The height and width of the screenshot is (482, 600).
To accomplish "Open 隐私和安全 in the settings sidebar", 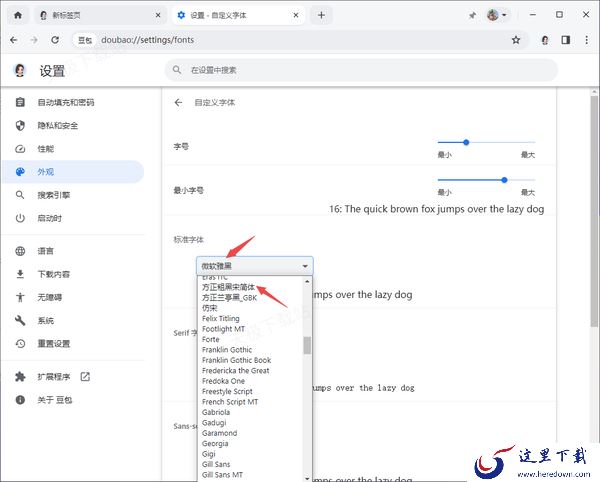I will tap(60, 125).
